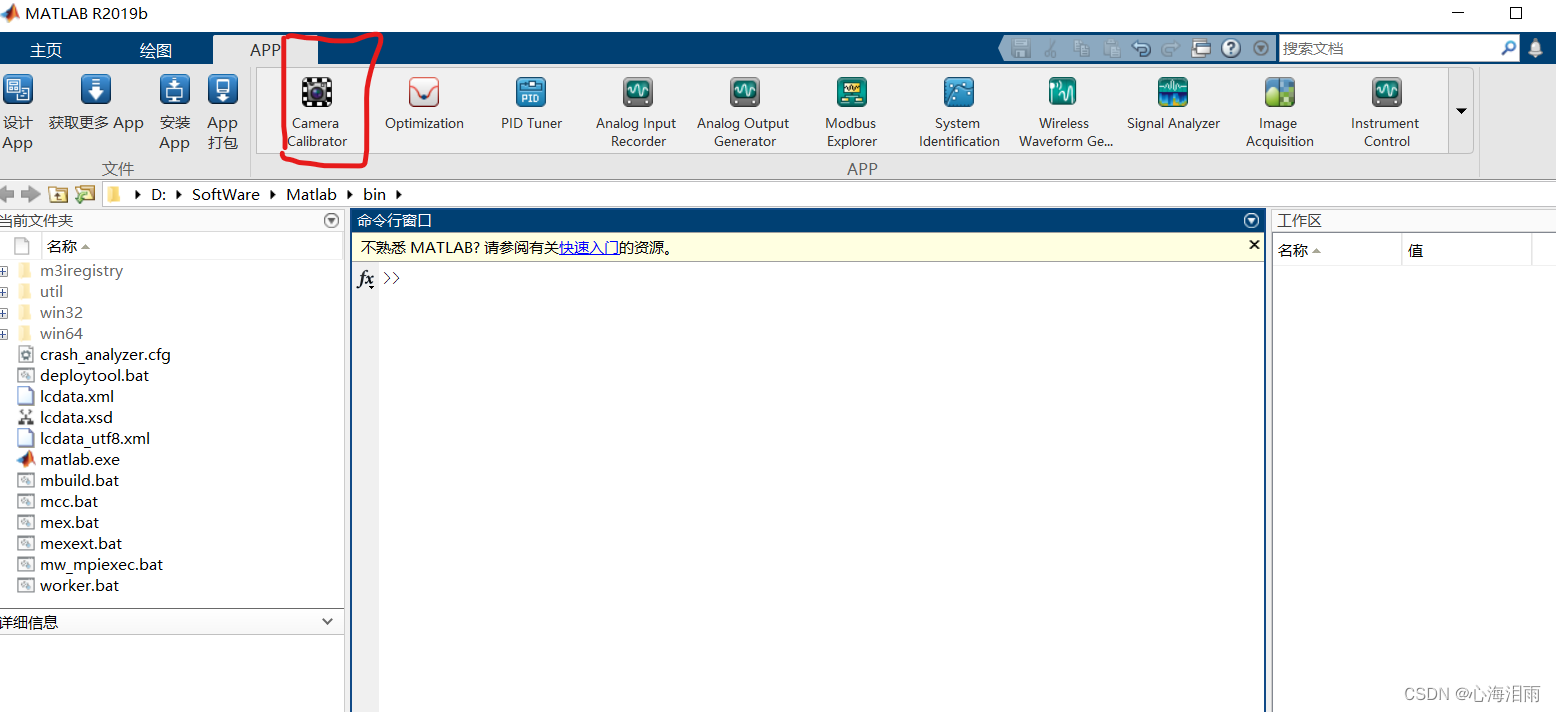Viewport: 1556px width, 712px height.
Task: Click the save icon in quick toolbar
Action: [1020, 48]
